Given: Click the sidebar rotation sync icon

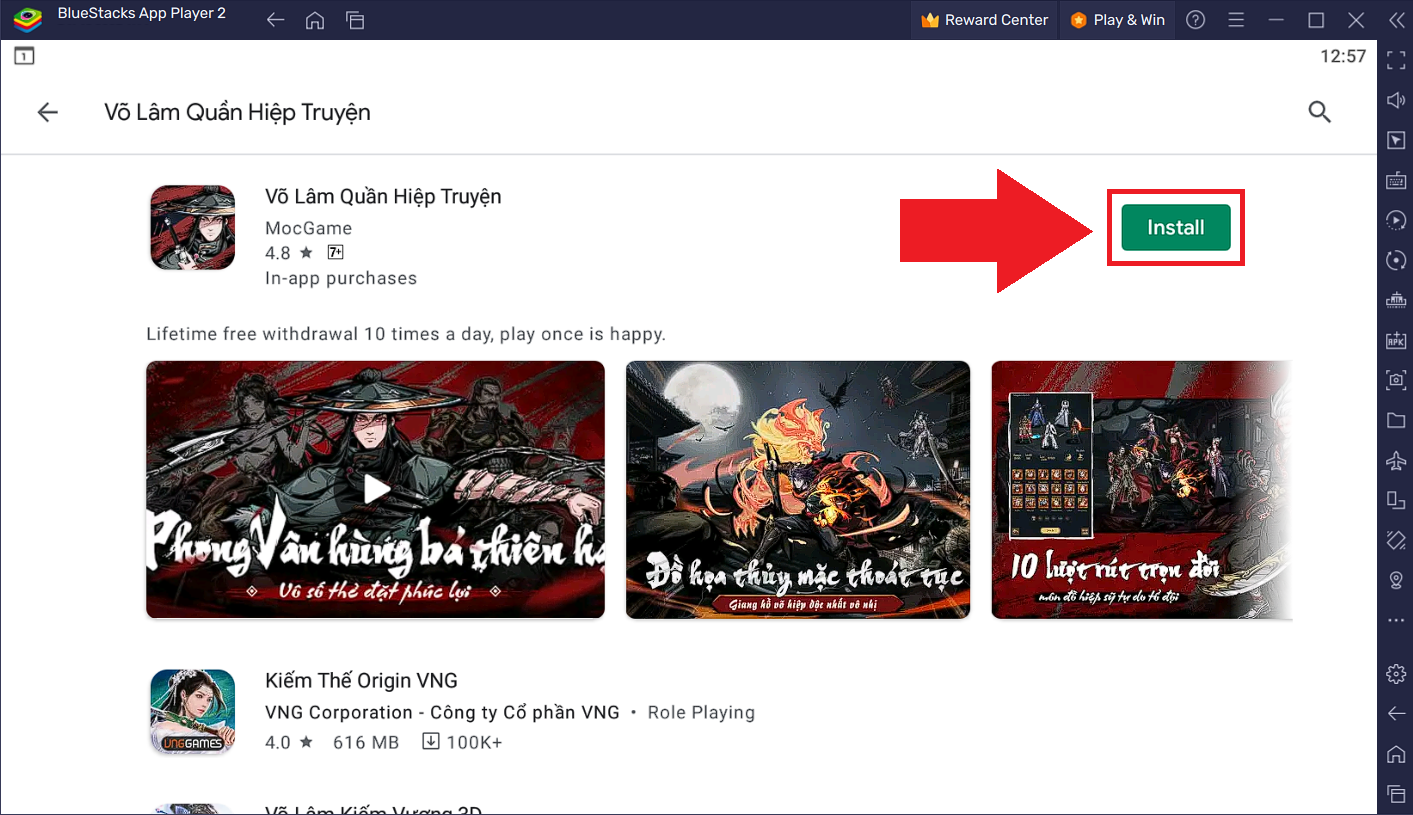Looking at the screenshot, I should click(1396, 260).
